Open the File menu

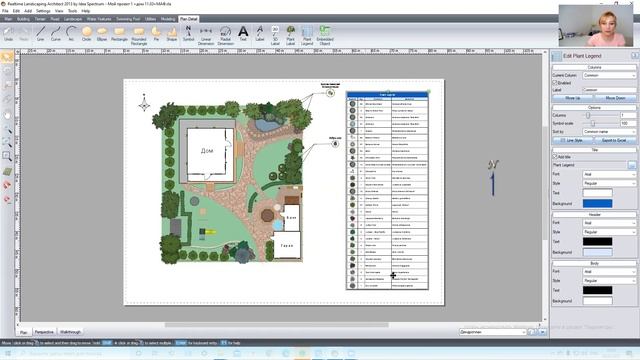pyautogui.click(x=5, y=11)
